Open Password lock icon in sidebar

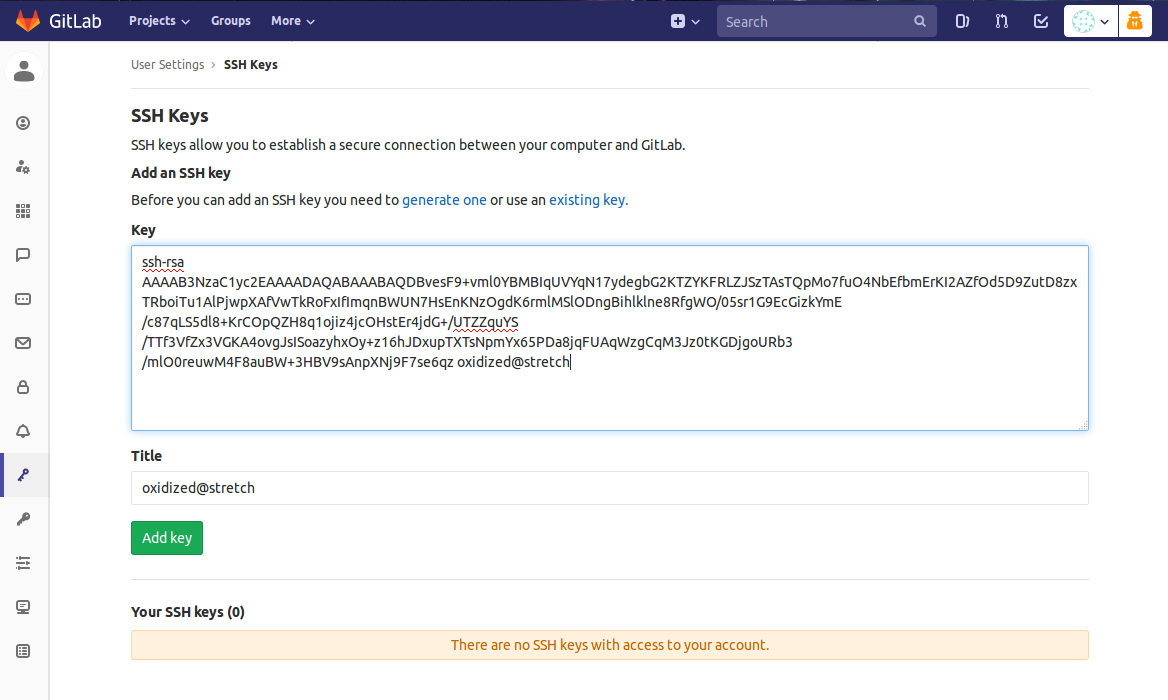pyautogui.click(x=23, y=387)
